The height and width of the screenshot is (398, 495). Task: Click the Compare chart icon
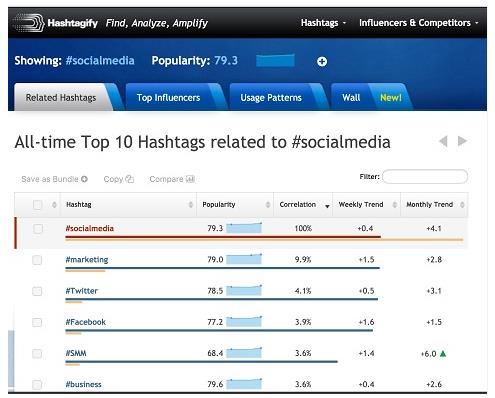click(x=190, y=179)
